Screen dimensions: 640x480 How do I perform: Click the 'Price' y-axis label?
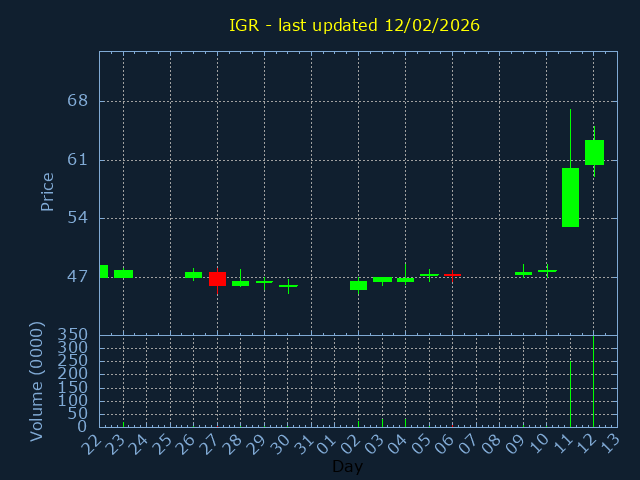pos(47,191)
